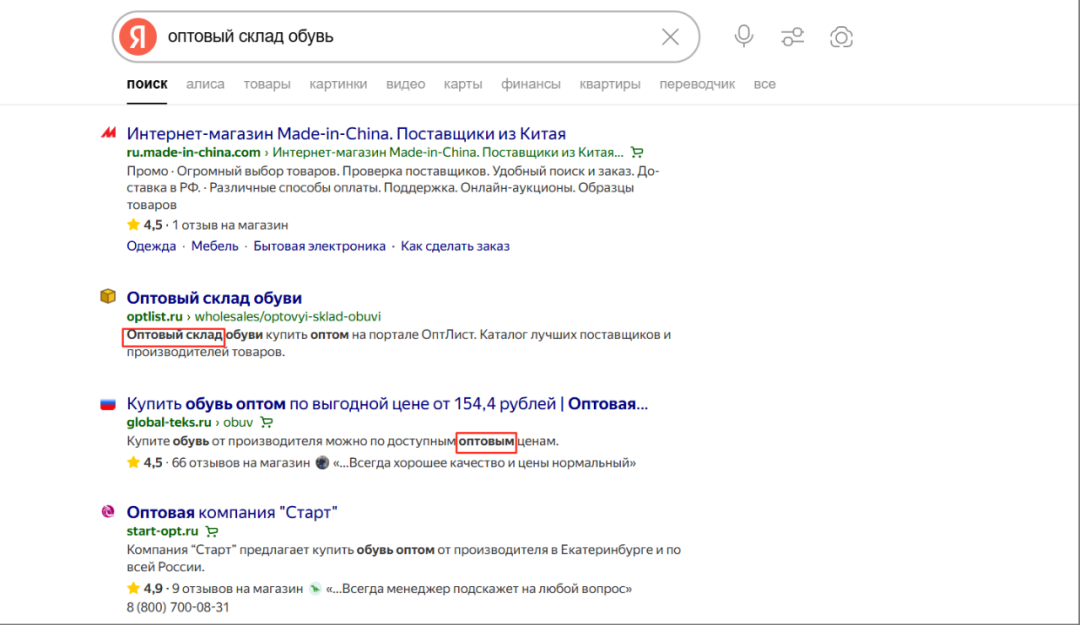Open the 'Бытовая электроника' sitelink
The width and height of the screenshot is (1080, 625).
click(320, 246)
